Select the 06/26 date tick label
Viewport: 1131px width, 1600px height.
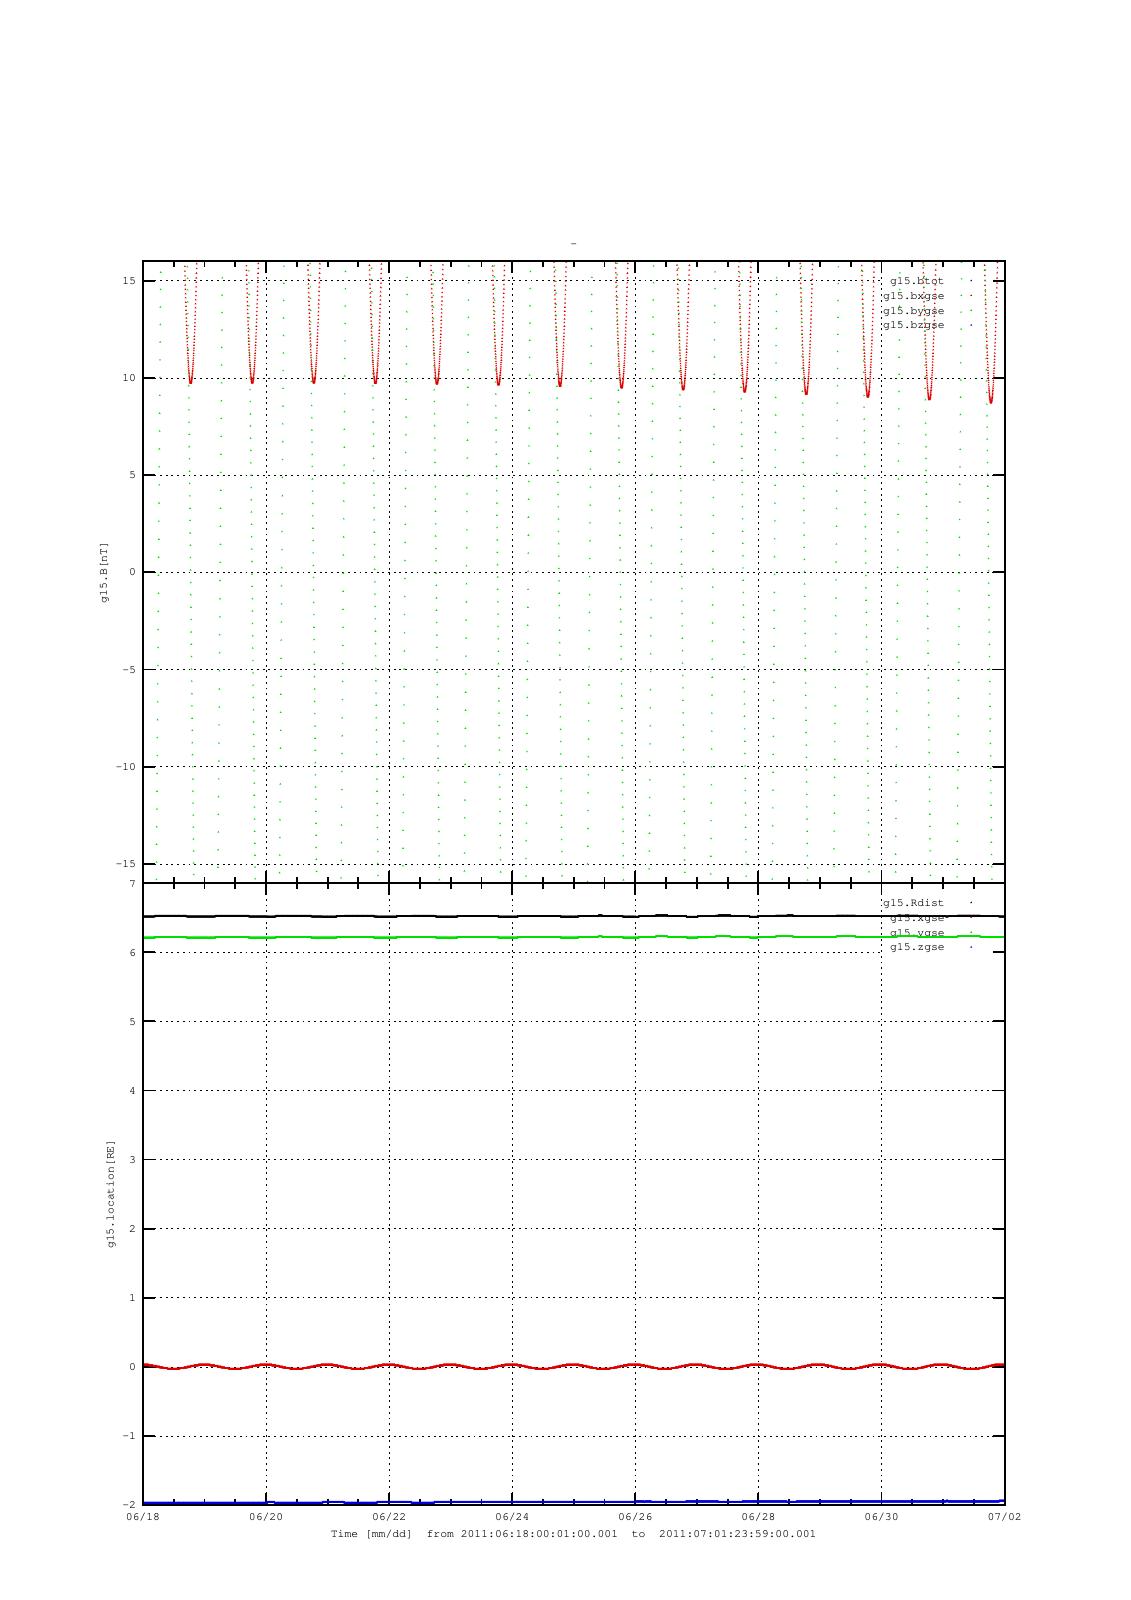tap(635, 1516)
